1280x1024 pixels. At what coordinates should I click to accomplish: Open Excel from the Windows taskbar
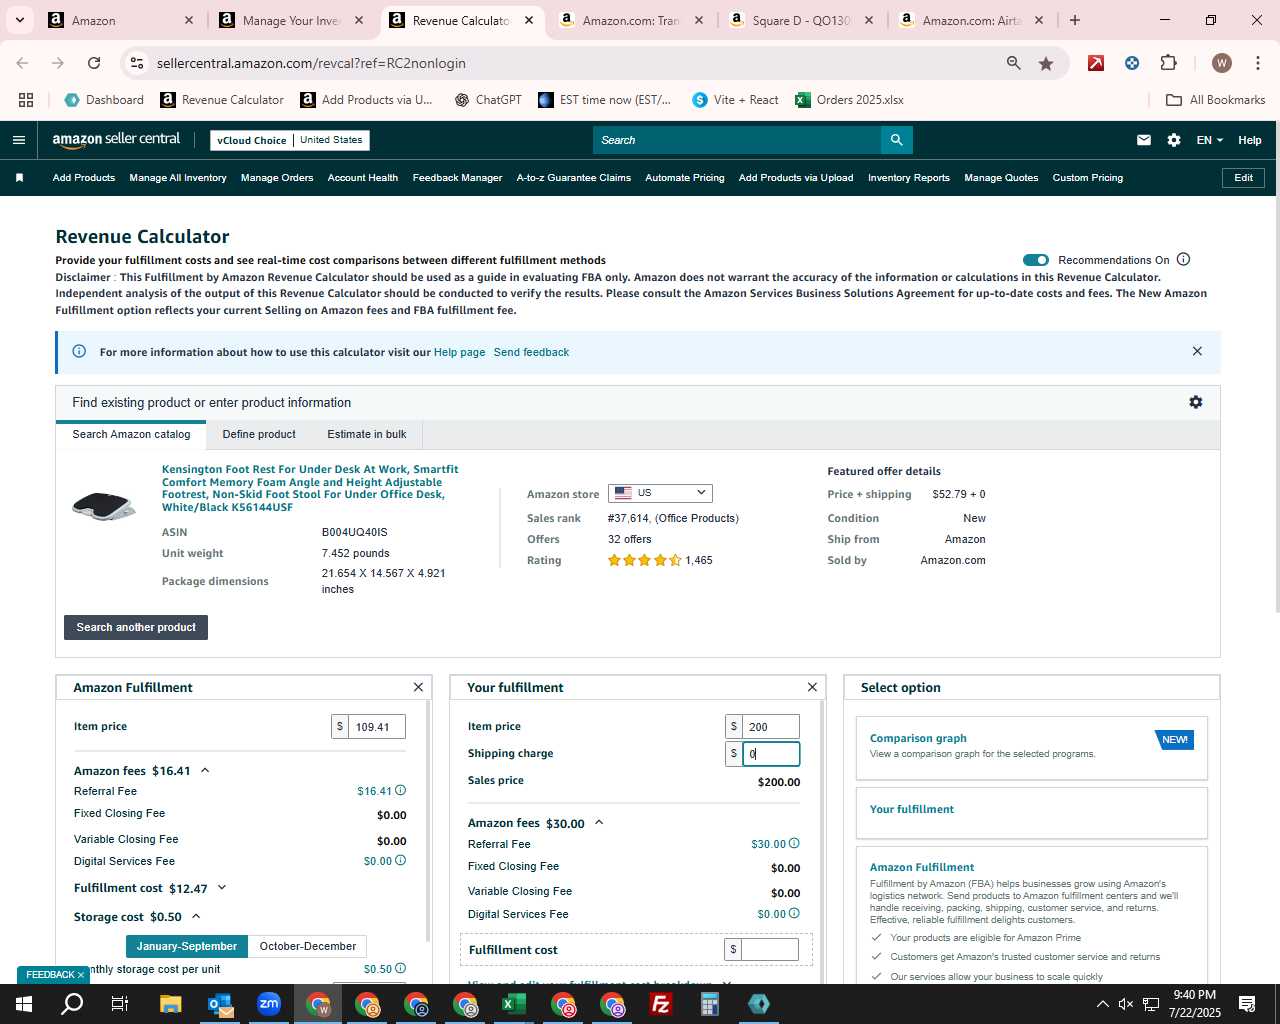[x=514, y=1004]
